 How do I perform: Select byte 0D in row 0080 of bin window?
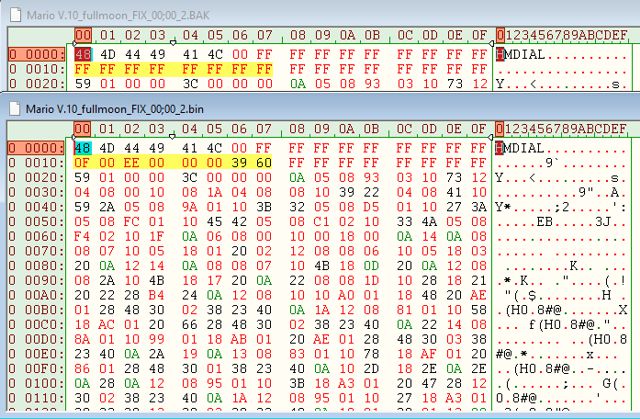coord(371,266)
